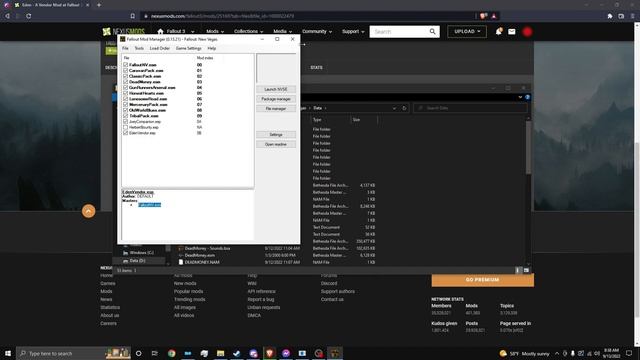Open the Windows Start menu
The height and width of the screenshot is (360, 640).
[x=7, y=353]
